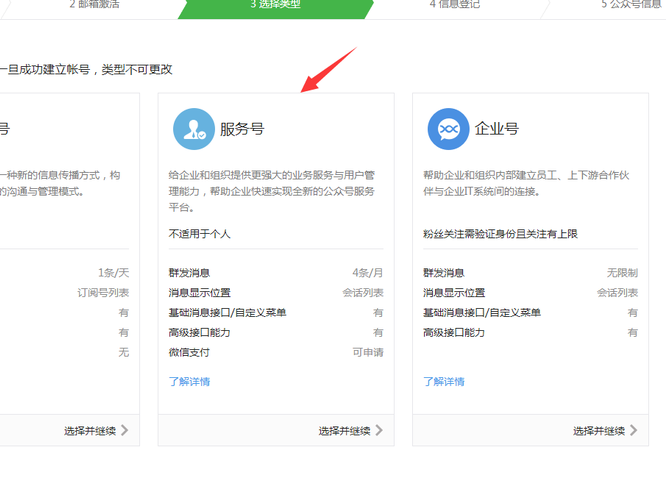The width and height of the screenshot is (666, 500).
Task: Click chevron arrow in 企业号 card footer
Action: point(633,430)
